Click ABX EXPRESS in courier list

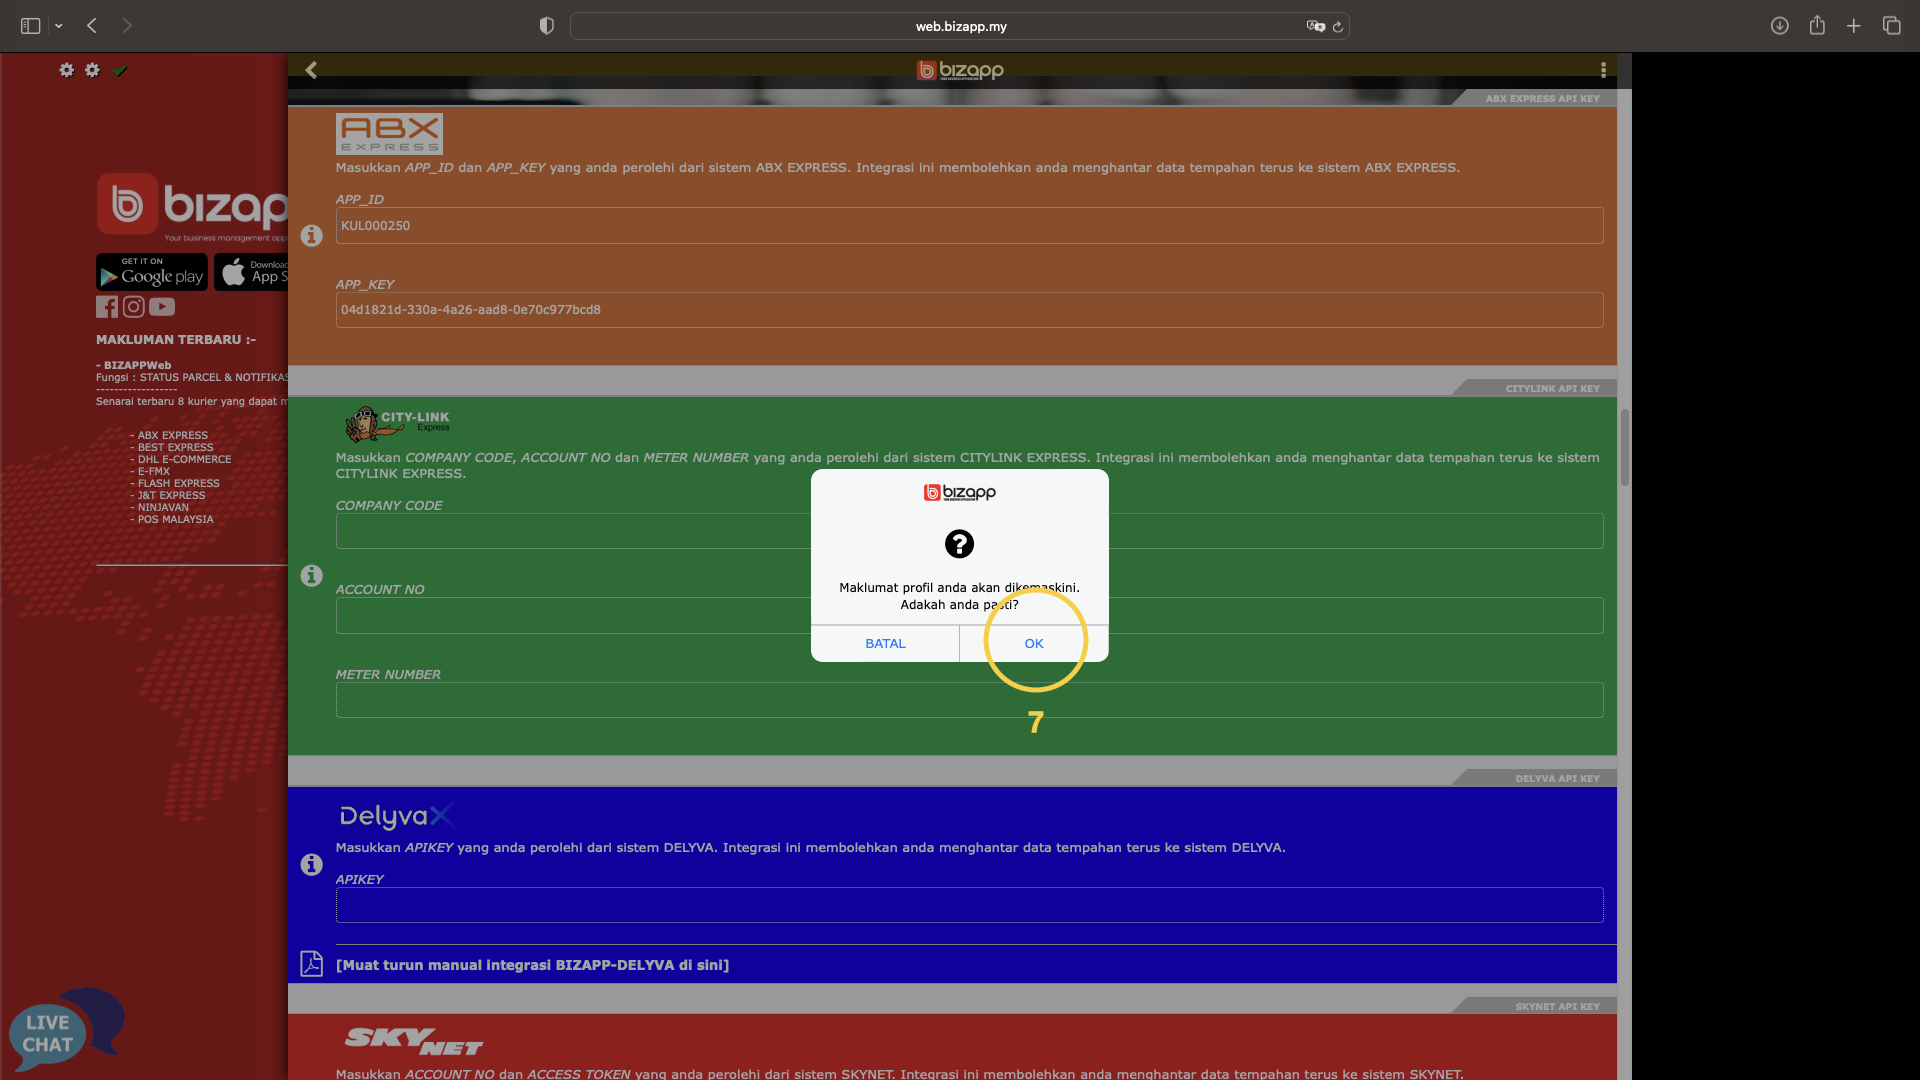click(172, 436)
